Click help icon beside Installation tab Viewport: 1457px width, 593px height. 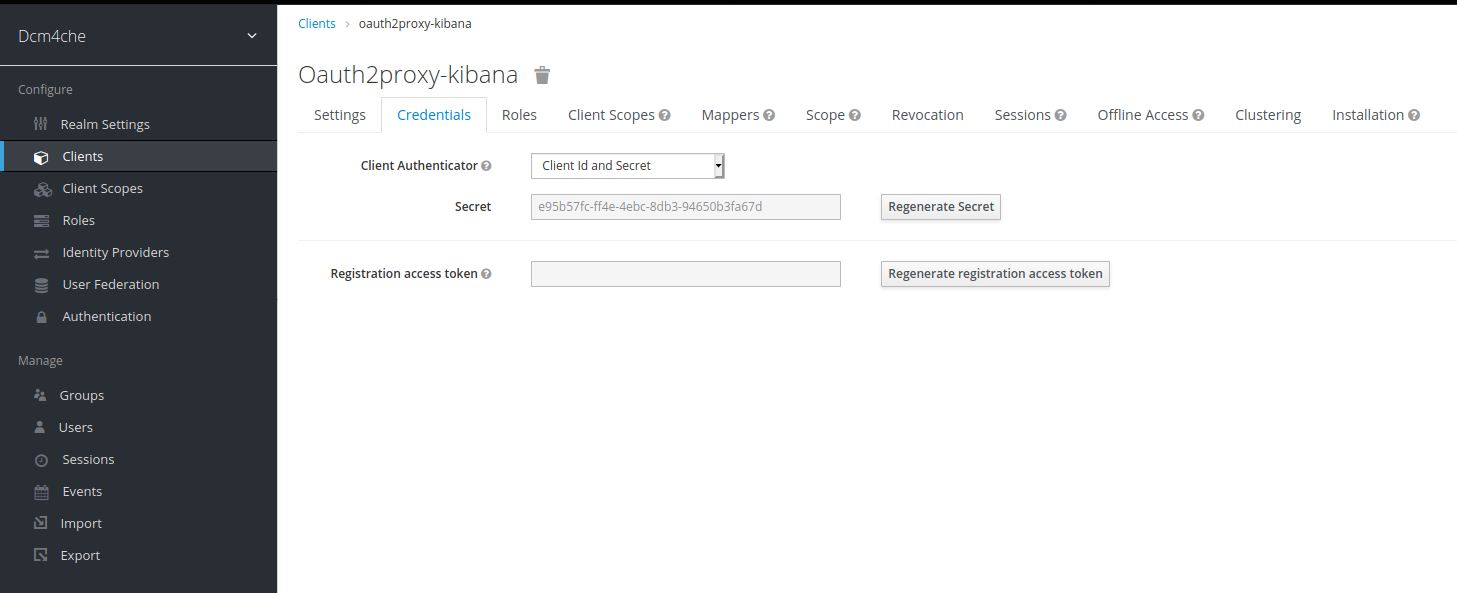point(1414,115)
